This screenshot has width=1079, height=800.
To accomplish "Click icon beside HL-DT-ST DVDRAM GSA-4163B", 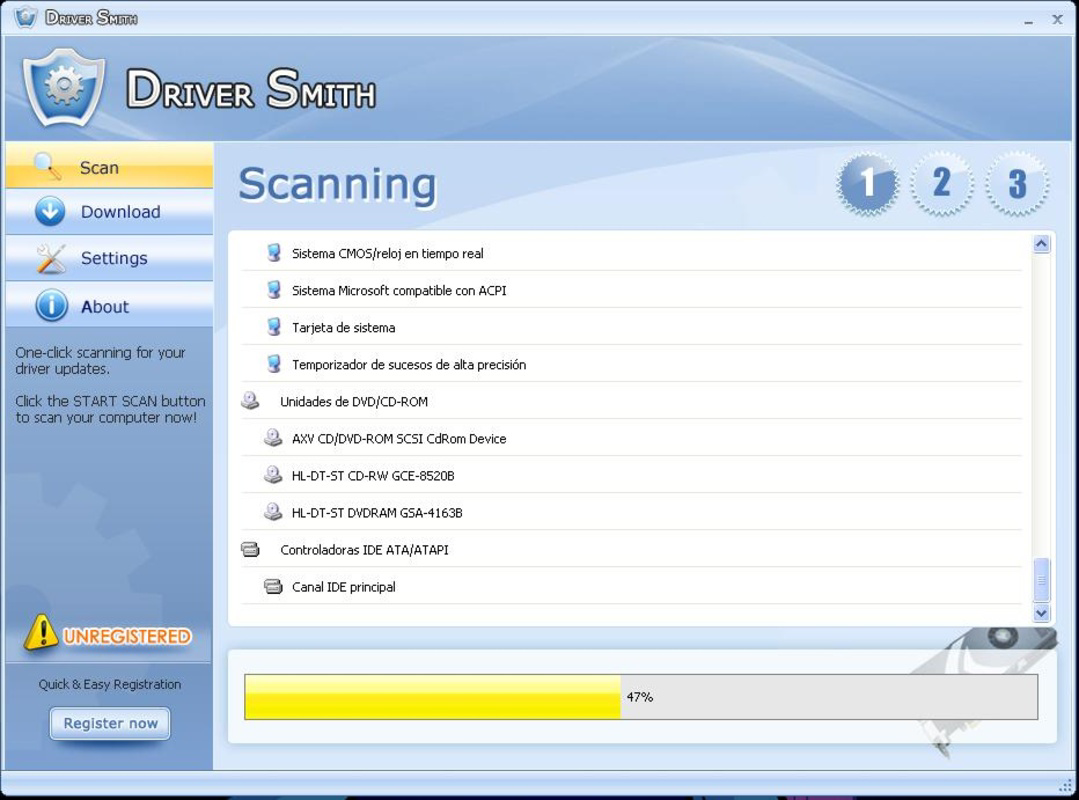I will (x=273, y=512).
